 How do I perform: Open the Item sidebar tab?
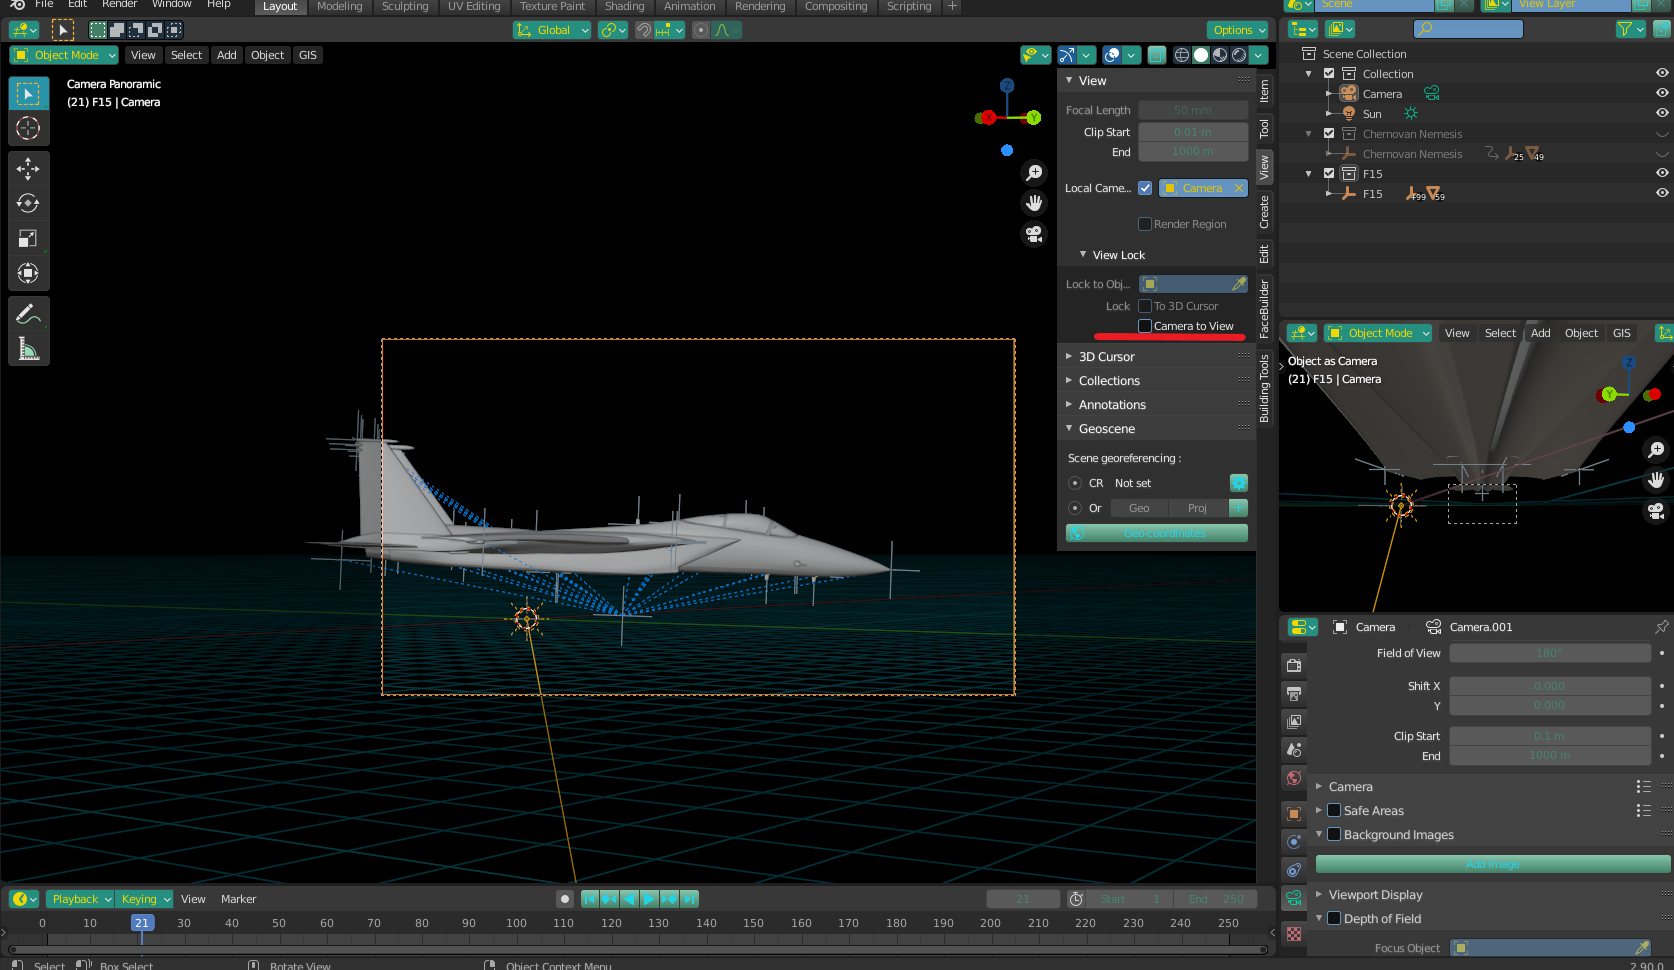point(1265,92)
